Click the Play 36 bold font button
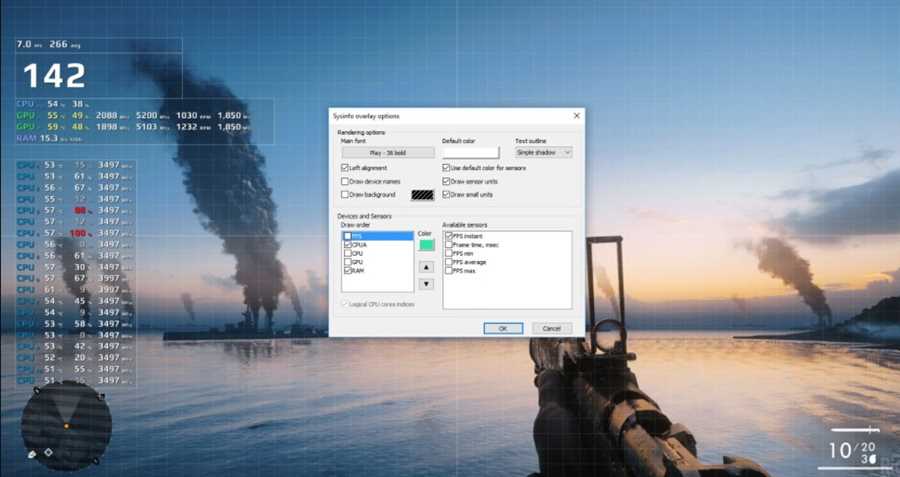 [x=387, y=152]
